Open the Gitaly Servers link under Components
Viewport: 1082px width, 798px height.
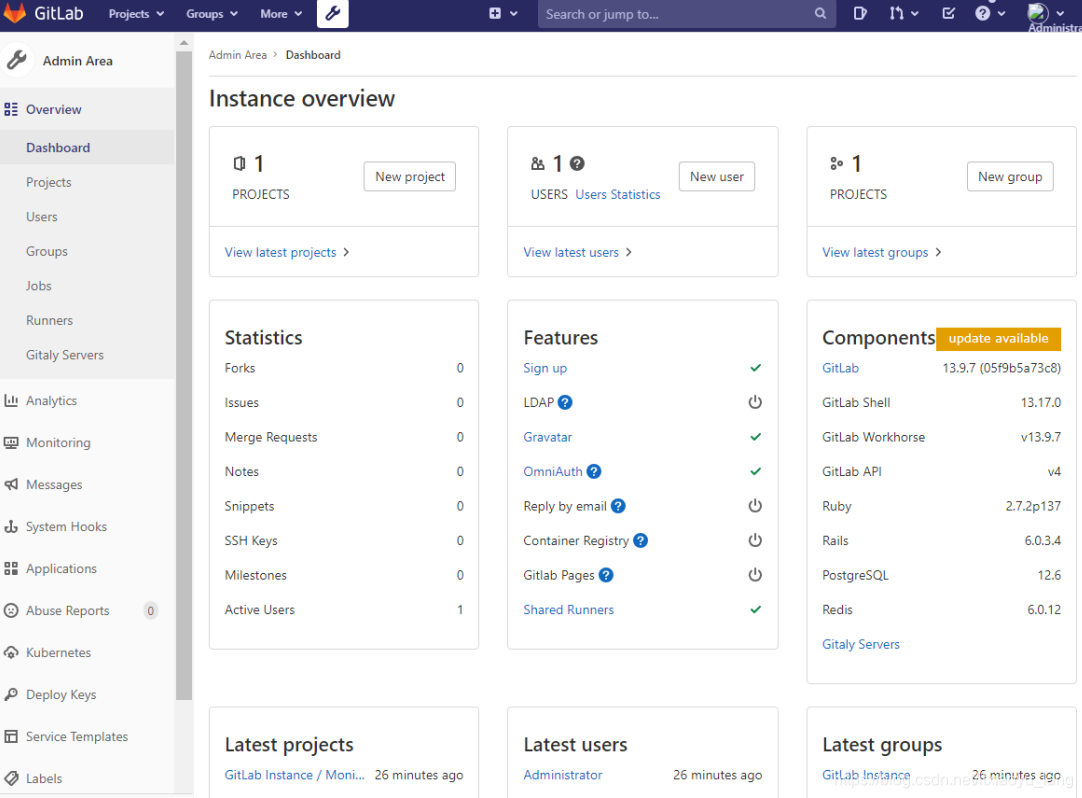coord(860,644)
